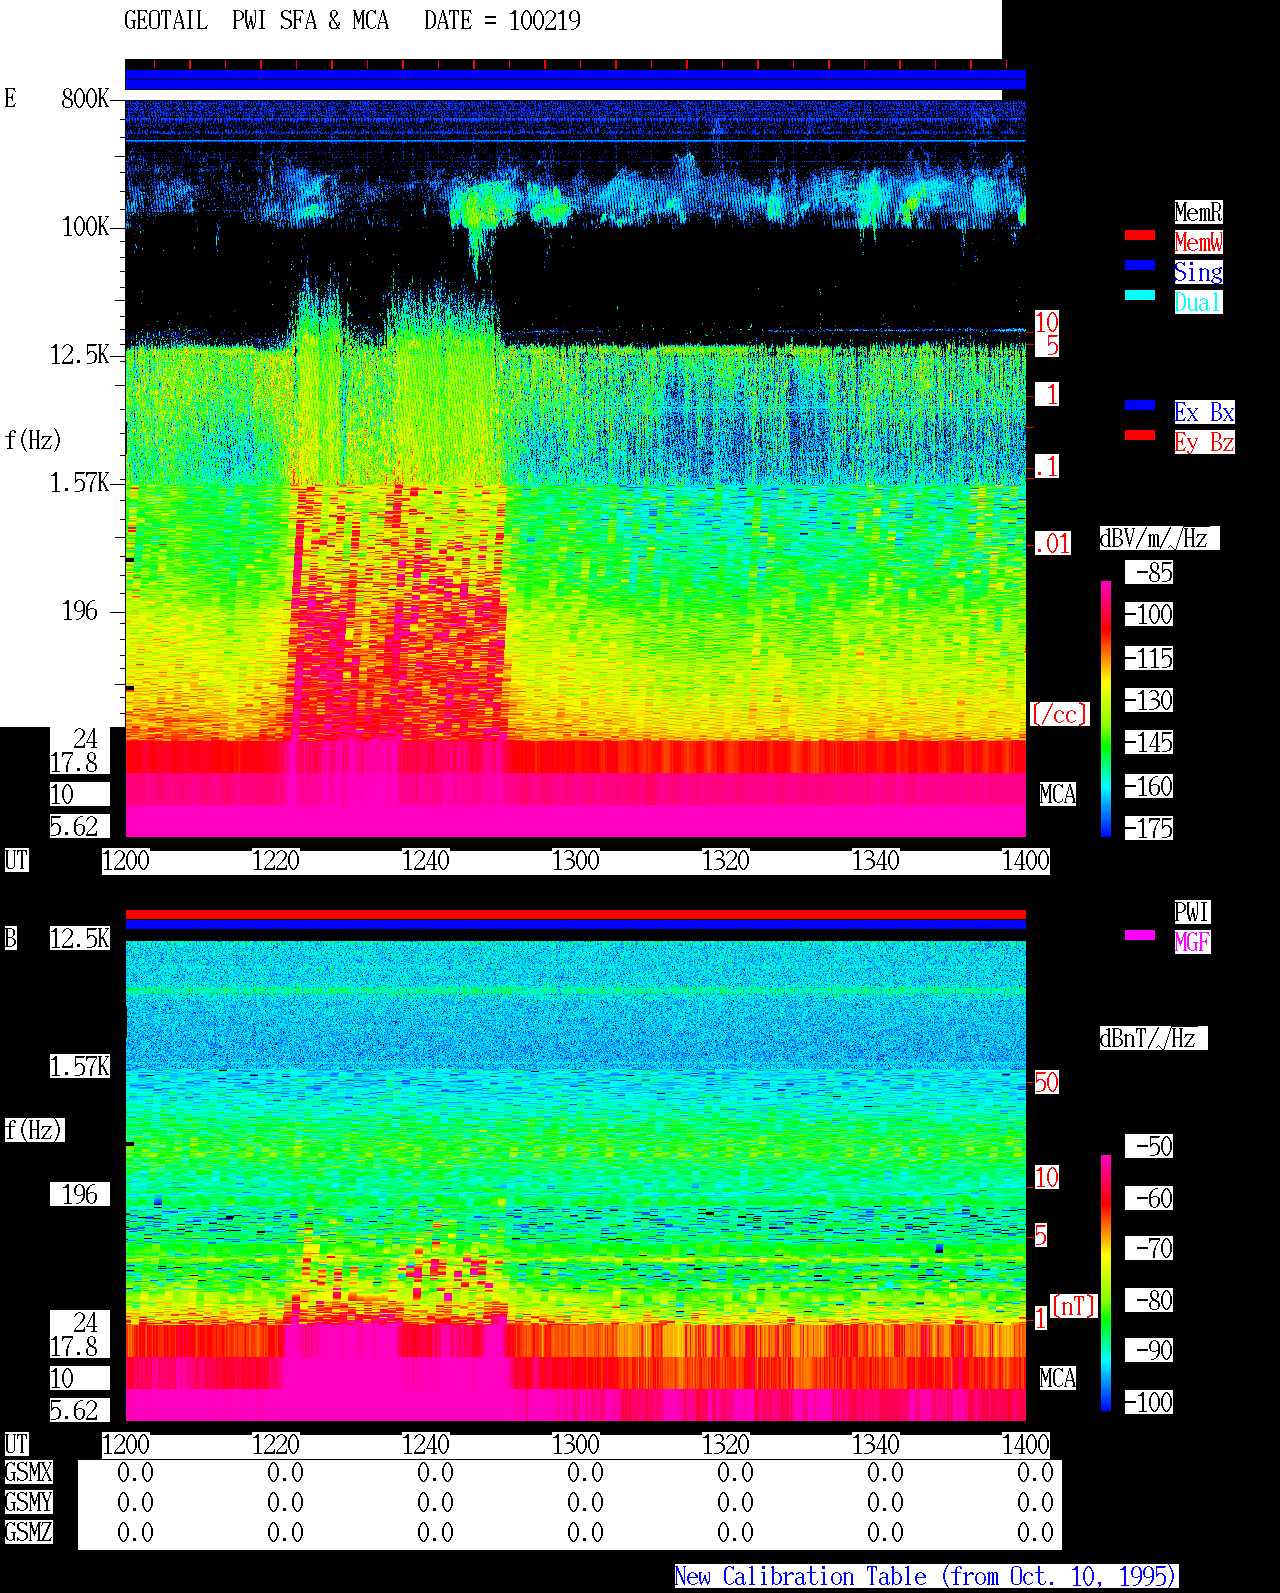Click the '[nT]' magnetic unit label
Viewport: 1280px width, 1593px height.
(x=1074, y=1306)
